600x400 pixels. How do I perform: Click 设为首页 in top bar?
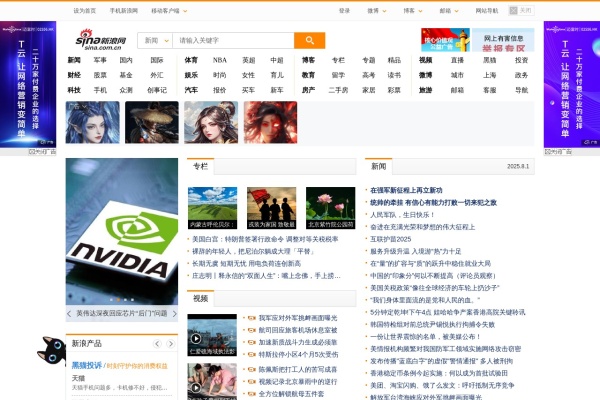tap(85, 11)
